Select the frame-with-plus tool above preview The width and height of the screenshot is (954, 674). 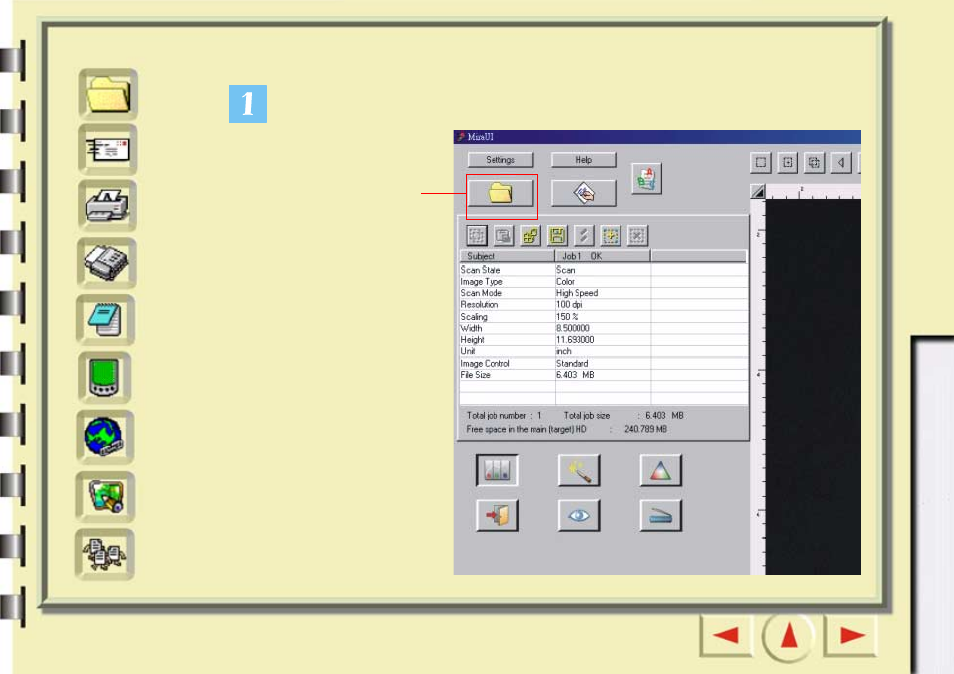[x=787, y=162]
